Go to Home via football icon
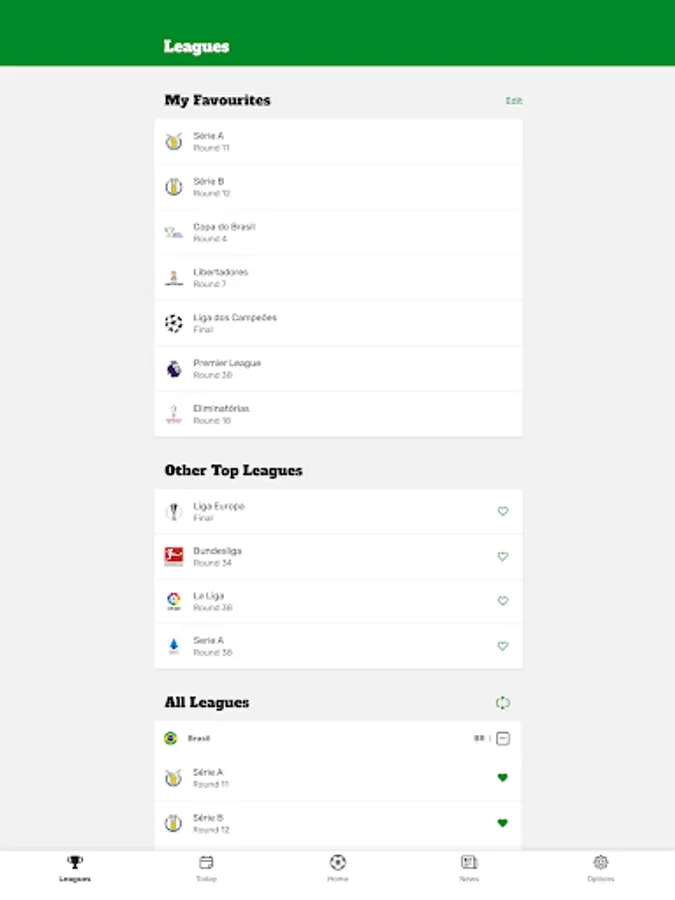Viewport: 675px width, 900px height. tap(338, 862)
